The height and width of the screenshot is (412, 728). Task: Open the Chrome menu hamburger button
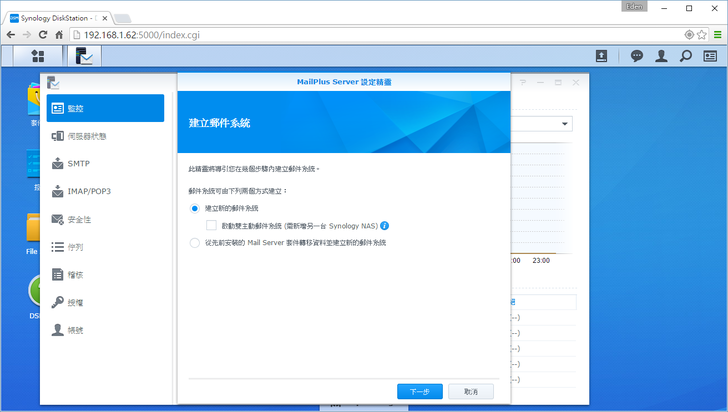(x=717, y=34)
